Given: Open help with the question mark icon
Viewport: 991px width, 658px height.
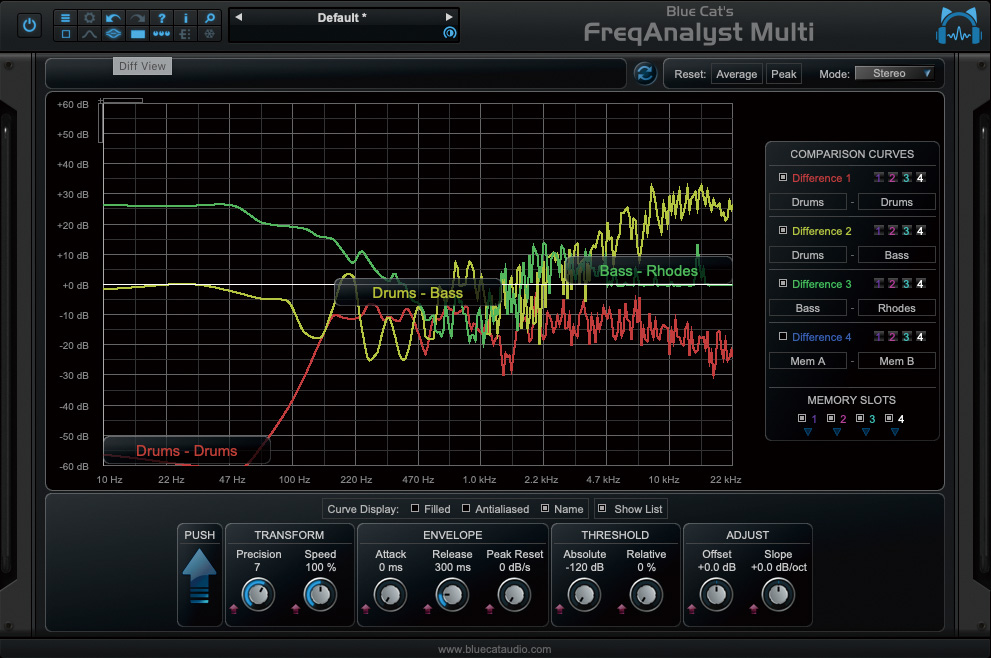Looking at the screenshot, I should (x=161, y=18).
